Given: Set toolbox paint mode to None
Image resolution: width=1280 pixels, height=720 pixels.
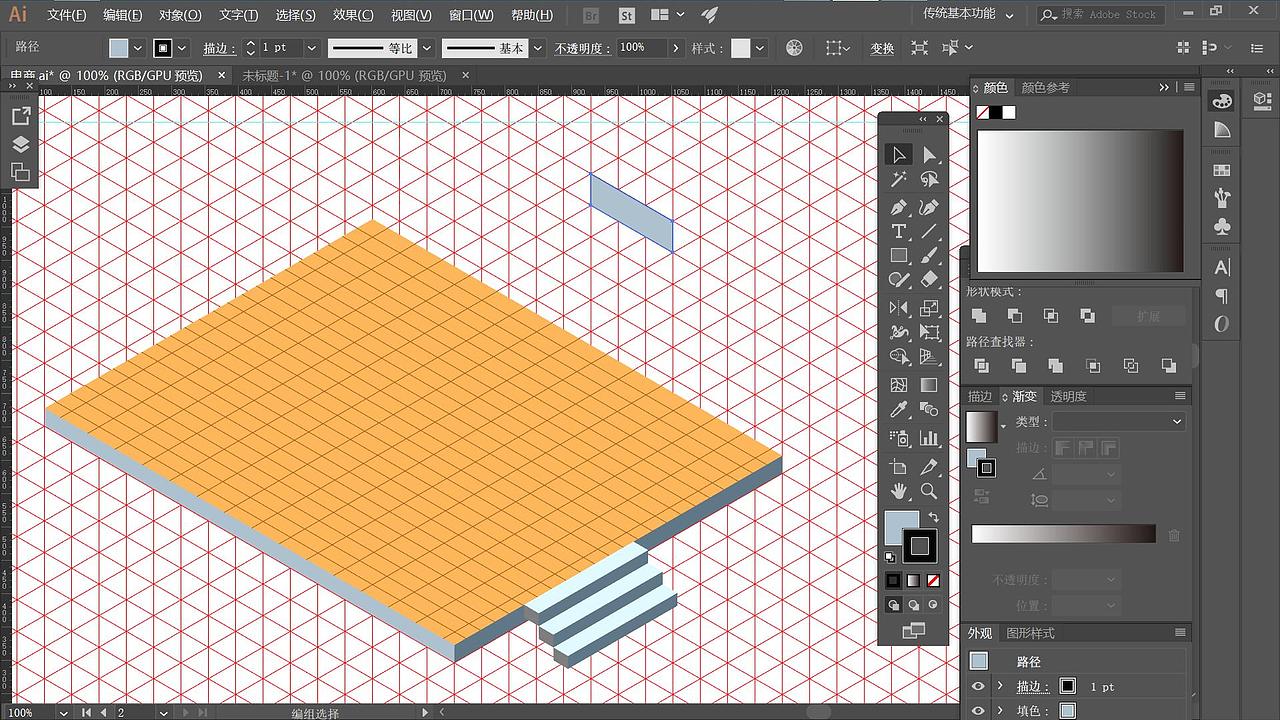Looking at the screenshot, I should coord(933,580).
